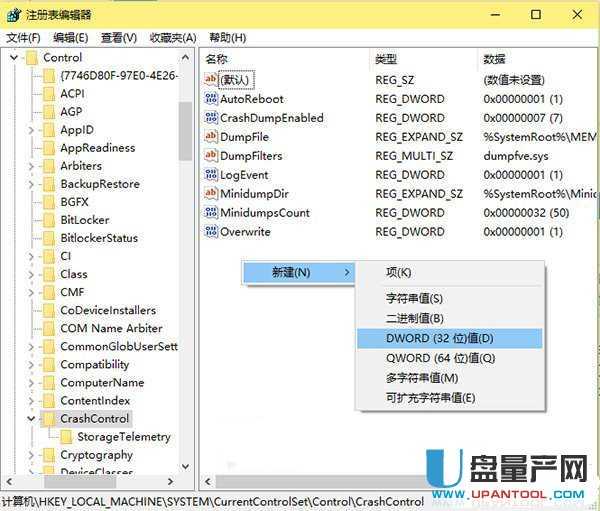Click the Registry Editor app icon in title bar

13,14
